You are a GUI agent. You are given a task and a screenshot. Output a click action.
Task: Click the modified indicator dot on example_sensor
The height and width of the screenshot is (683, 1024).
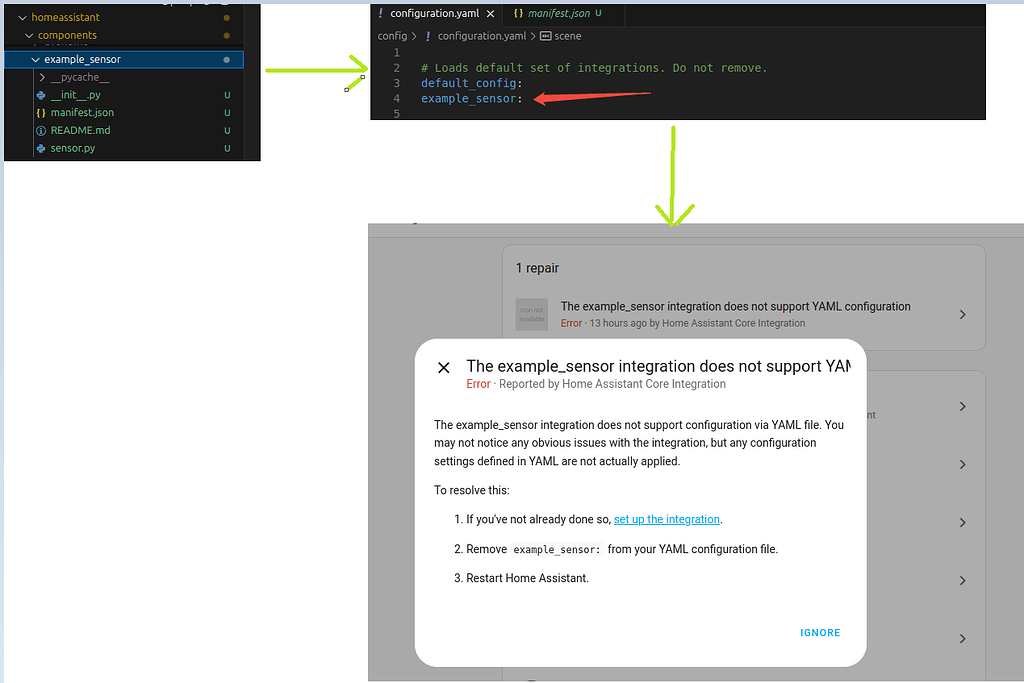[227, 59]
